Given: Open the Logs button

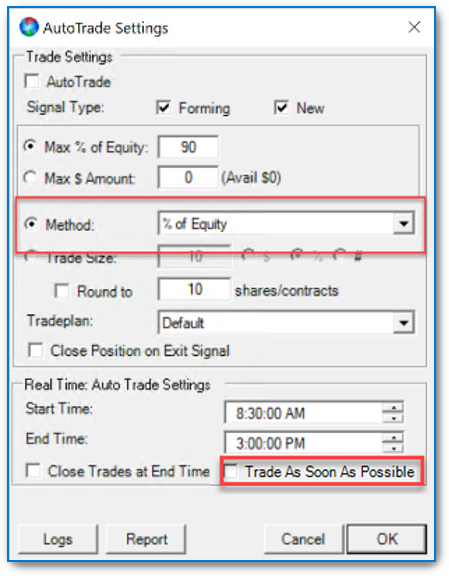Looking at the screenshot, I should [x=58, y=539].
